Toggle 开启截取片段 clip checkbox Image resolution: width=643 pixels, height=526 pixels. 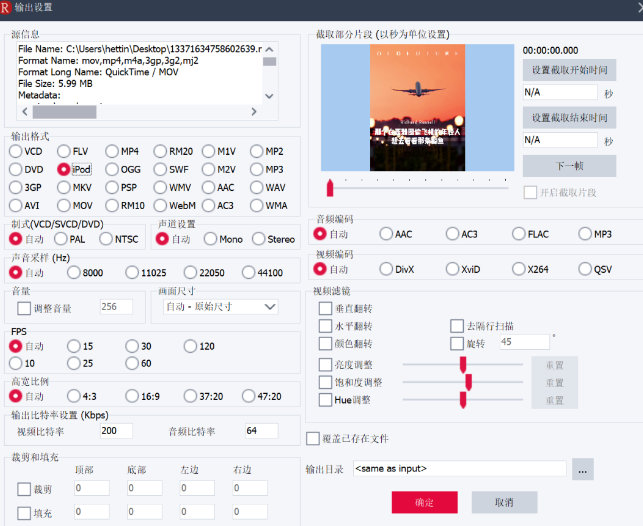tap(530, 192)
